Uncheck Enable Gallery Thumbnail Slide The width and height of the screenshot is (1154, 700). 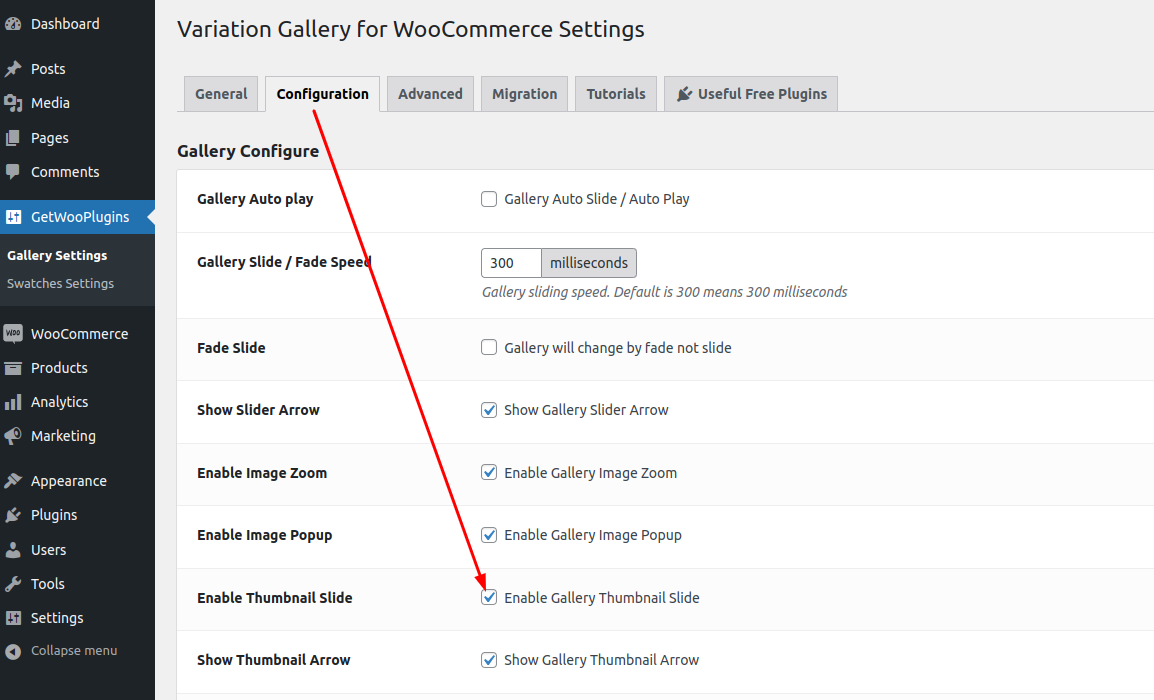coord(489,598)
